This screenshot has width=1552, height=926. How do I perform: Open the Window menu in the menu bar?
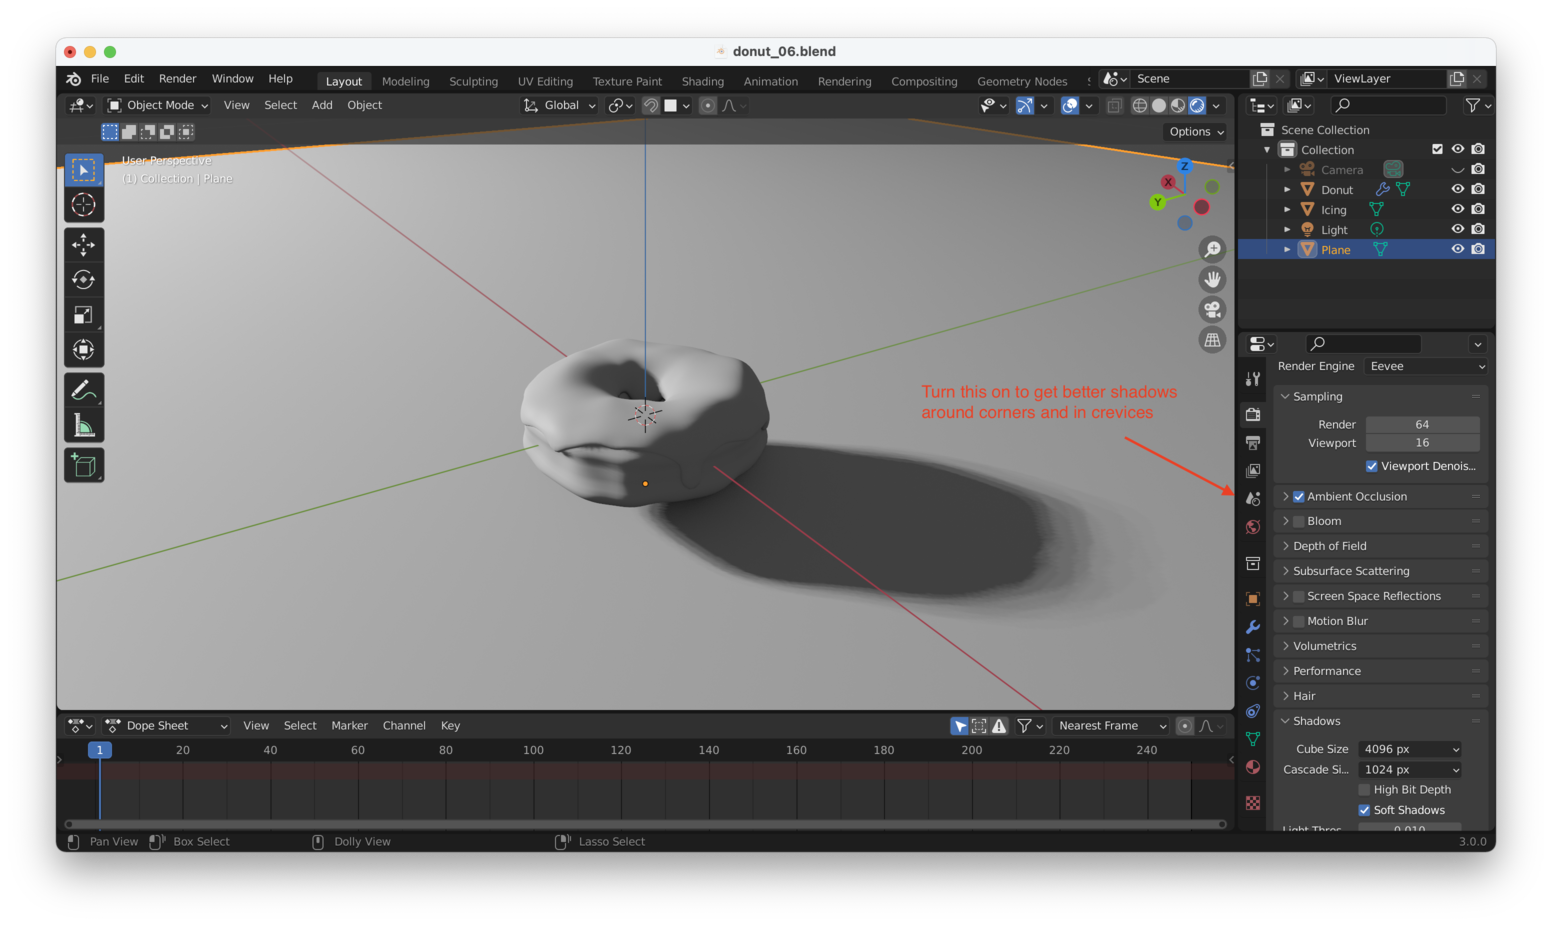pyautogui.click(x=232, y=78)
